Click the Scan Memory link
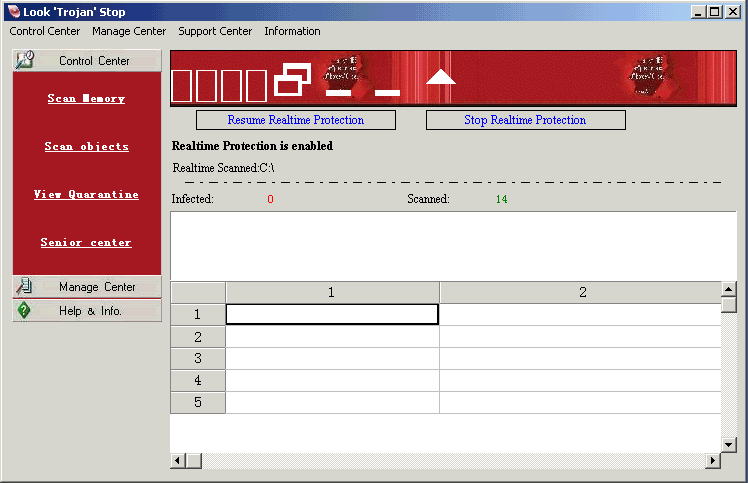Screen dimensions: 748x483 coord(86,98)
